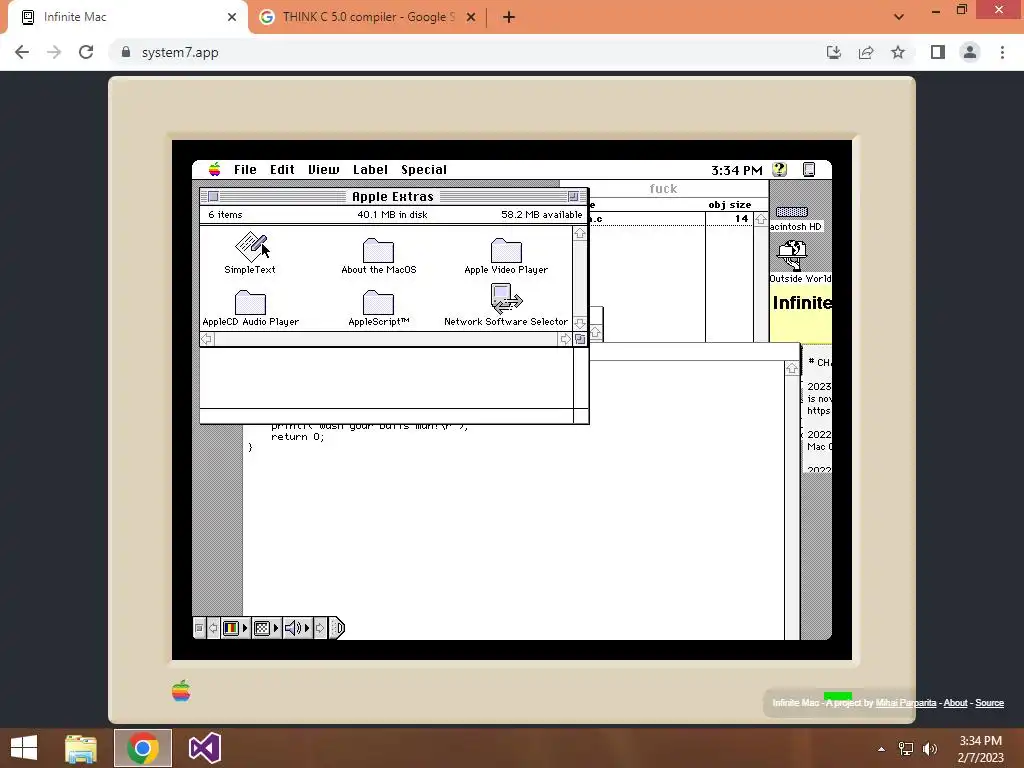Click the obj size value 14 in project window
The image size is (1024, 768).
pos(741,219)
